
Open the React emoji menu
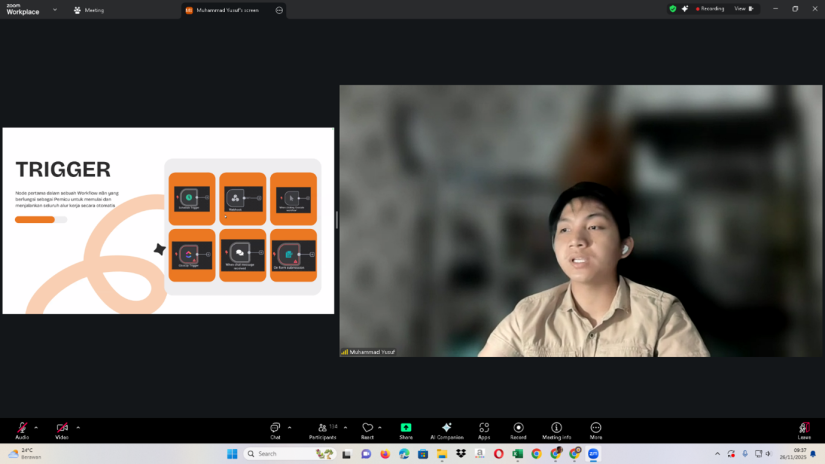367,428
